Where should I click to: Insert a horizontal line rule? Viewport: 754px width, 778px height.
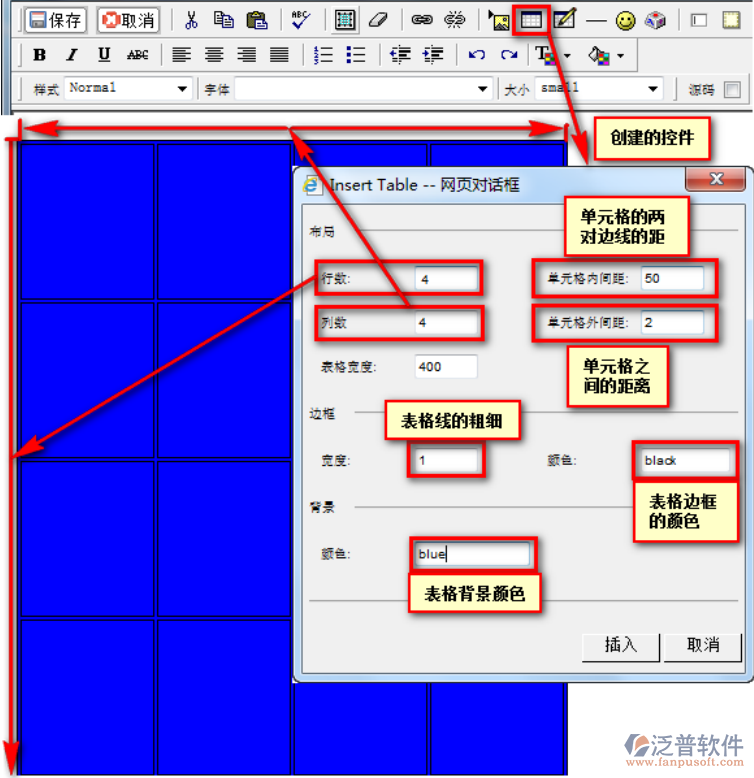coord(596,21)
